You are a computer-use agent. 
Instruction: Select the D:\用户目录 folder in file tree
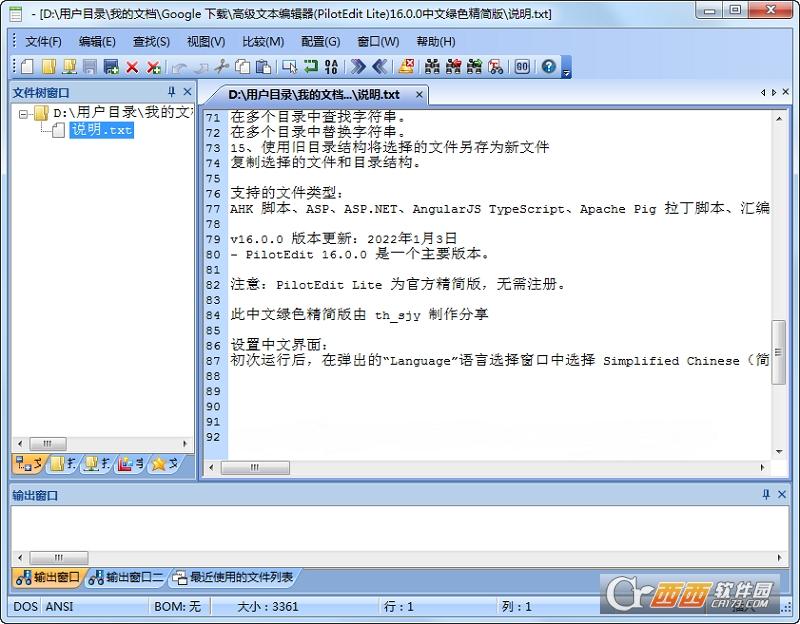click(x=122, y=113)
